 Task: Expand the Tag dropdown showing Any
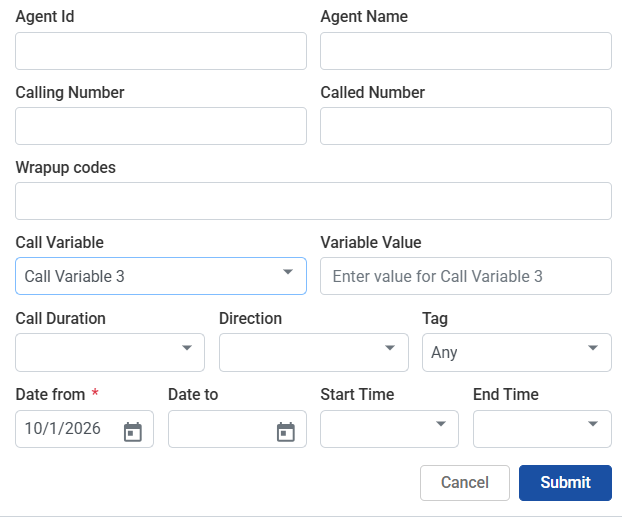click(x=516, y=352)
